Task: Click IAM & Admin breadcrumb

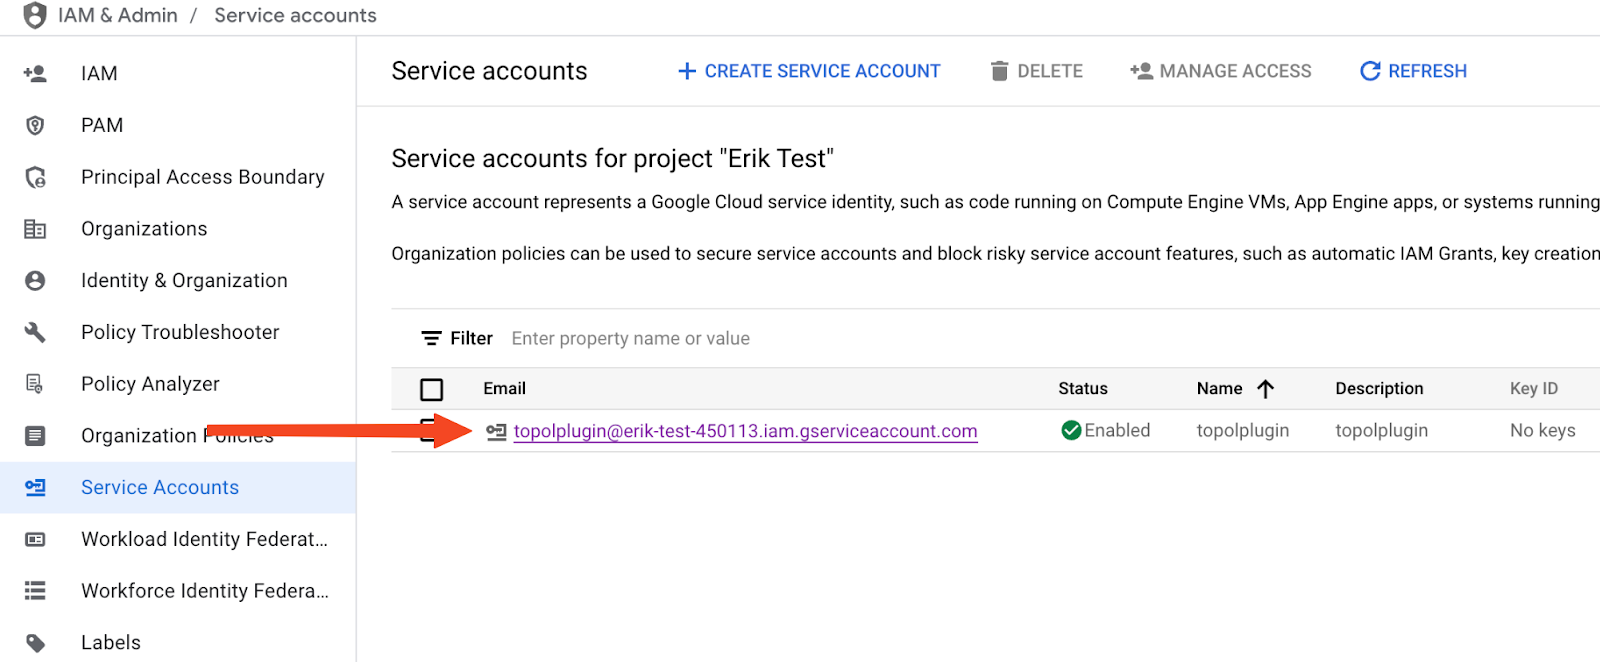Action: pyautogui.click(x=118, y=15)
